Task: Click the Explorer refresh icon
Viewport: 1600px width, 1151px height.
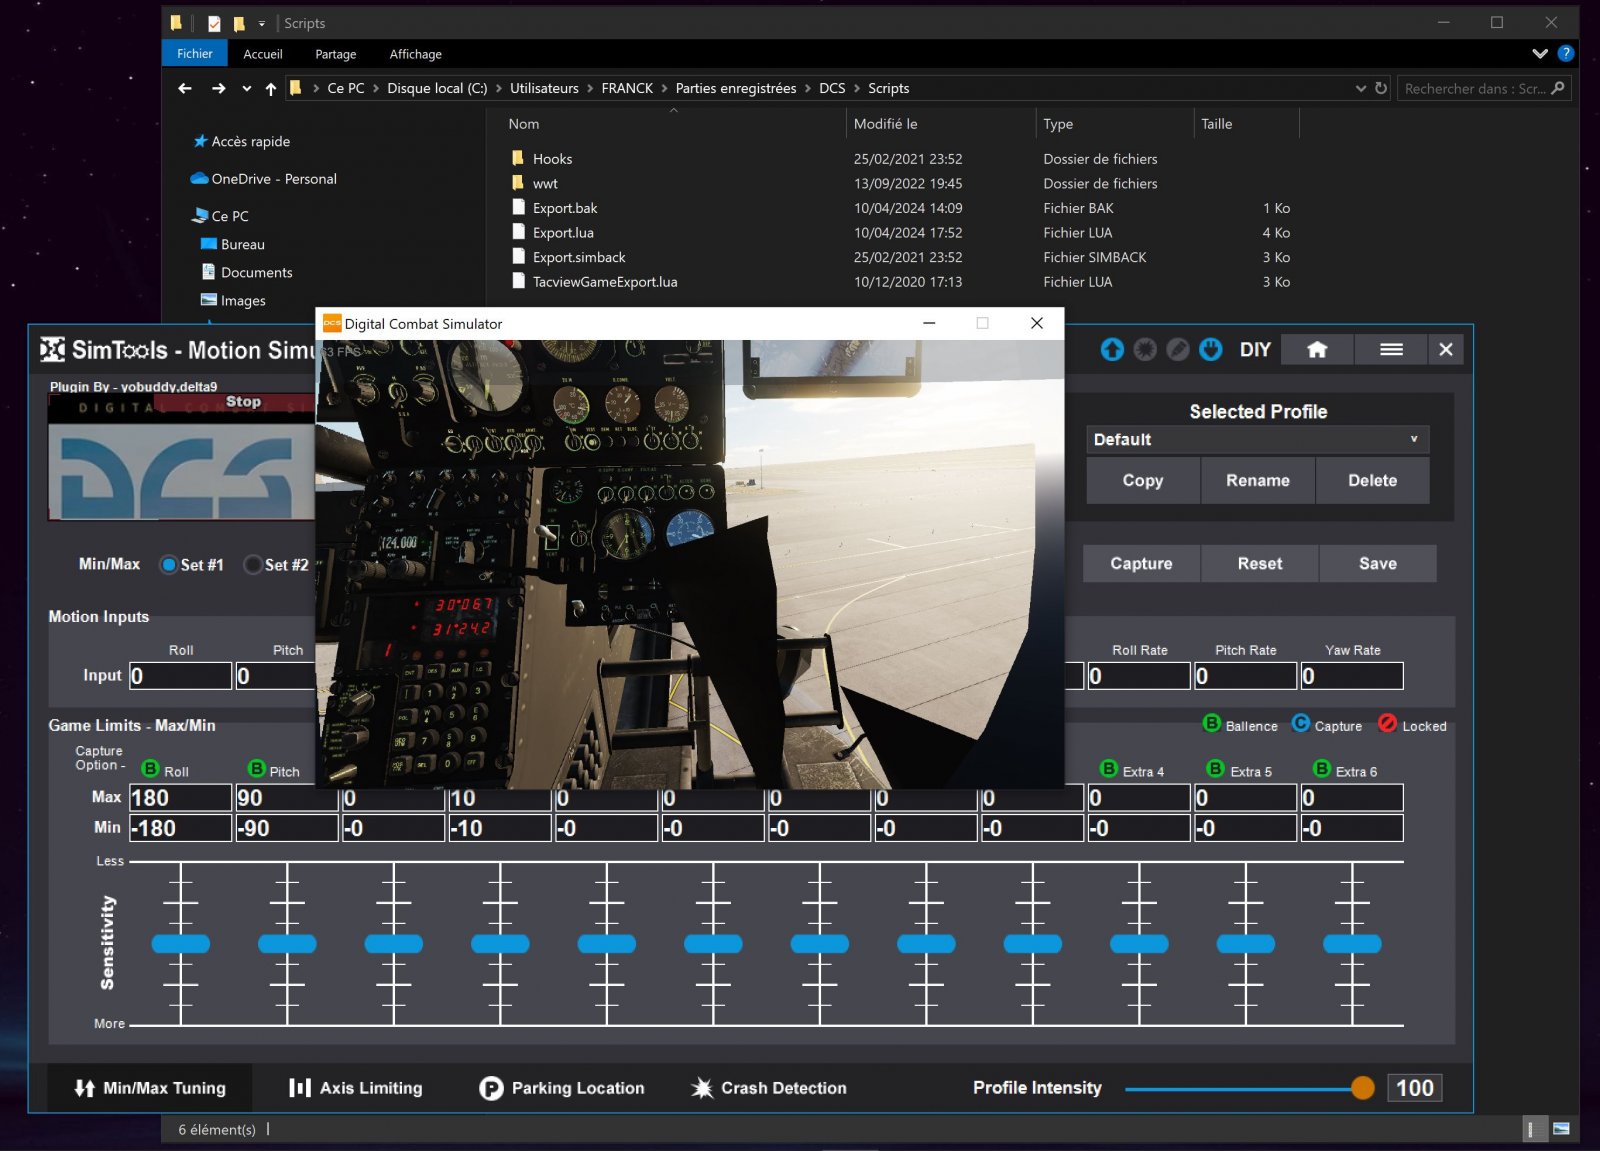Action: [1381, 88]
